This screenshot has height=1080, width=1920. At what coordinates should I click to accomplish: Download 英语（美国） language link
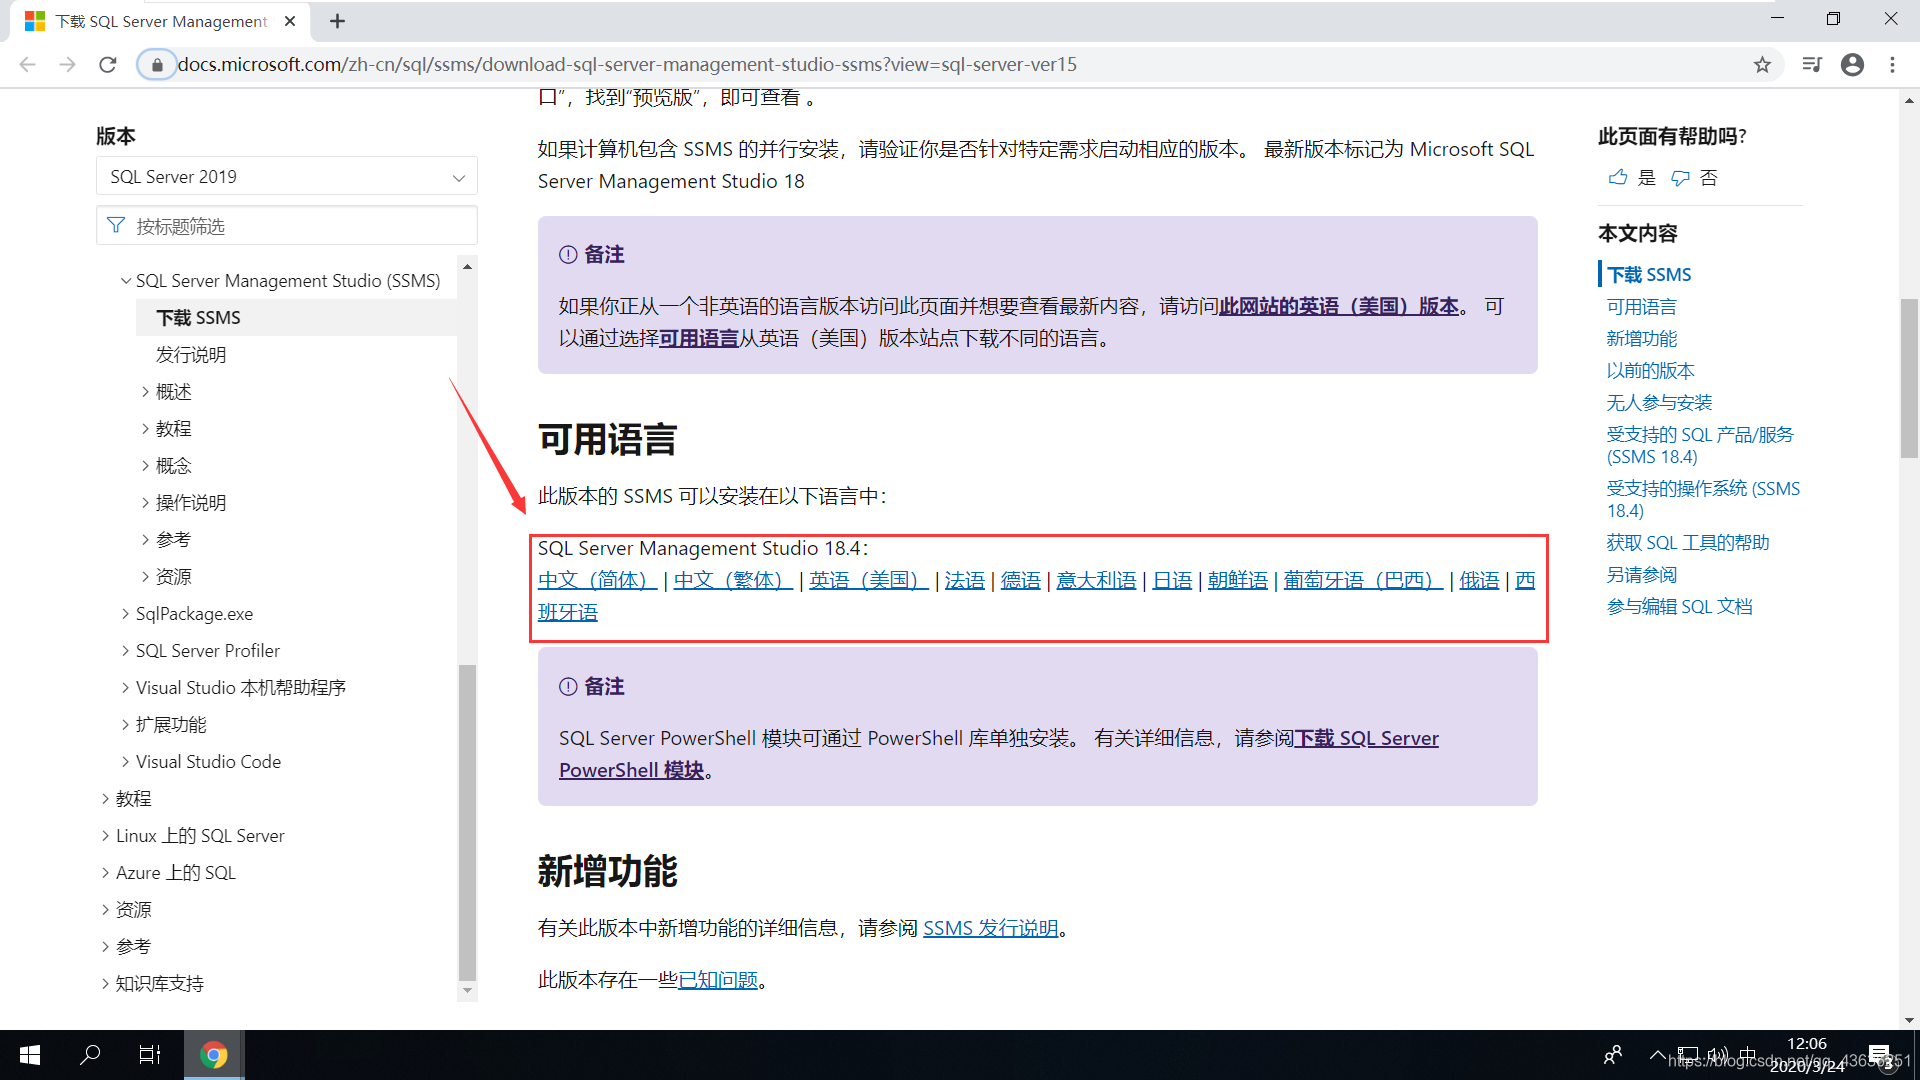[x=868, y=581]
